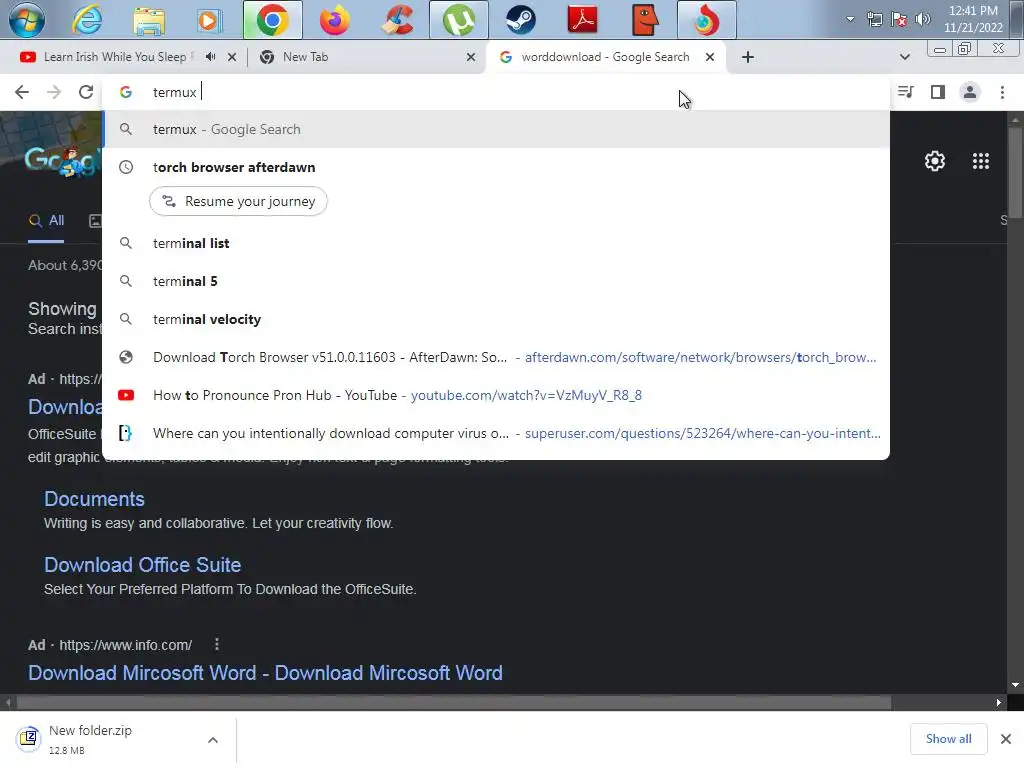Open Google search settings gear

[x=935, y=161]
